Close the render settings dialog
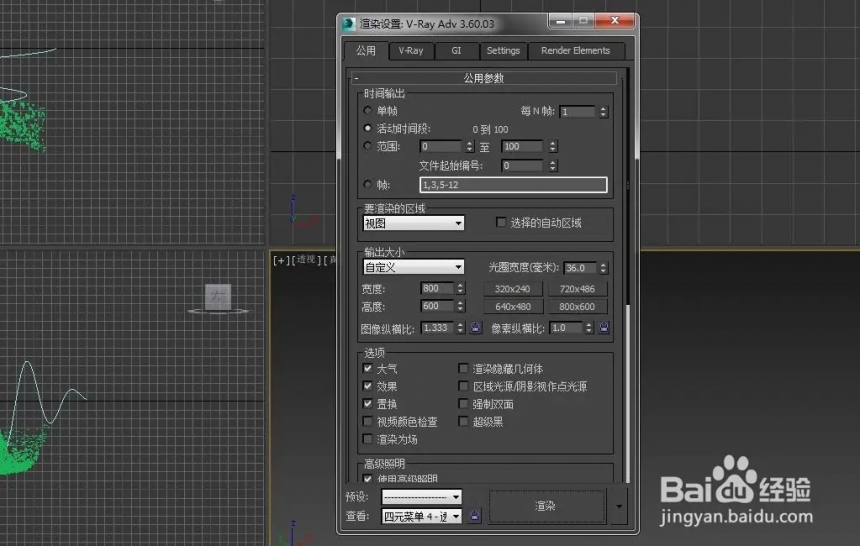Viewport: 860px width, 546px height. click(615, 21)
